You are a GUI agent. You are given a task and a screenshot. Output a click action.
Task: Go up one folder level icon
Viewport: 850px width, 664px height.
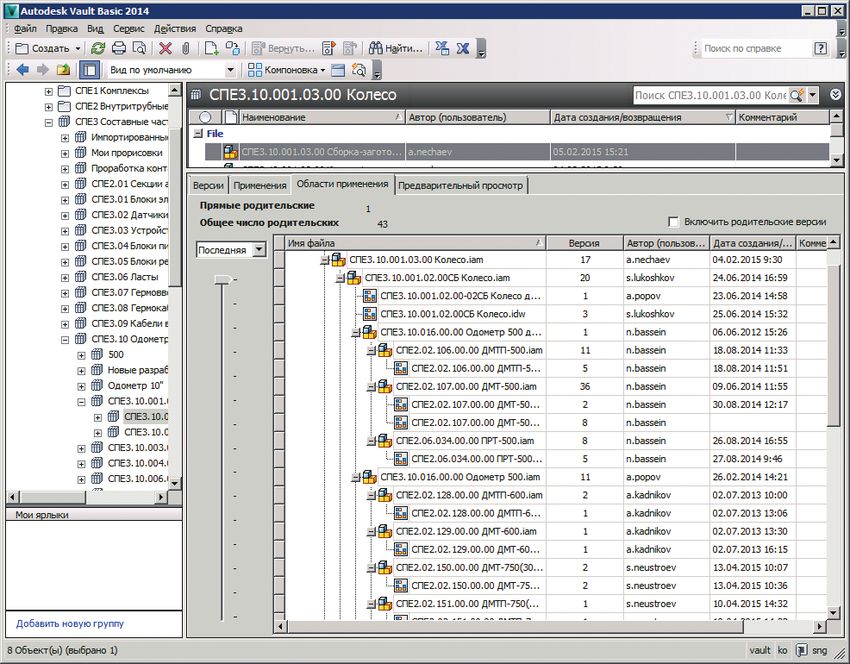[x=64, y=69]
